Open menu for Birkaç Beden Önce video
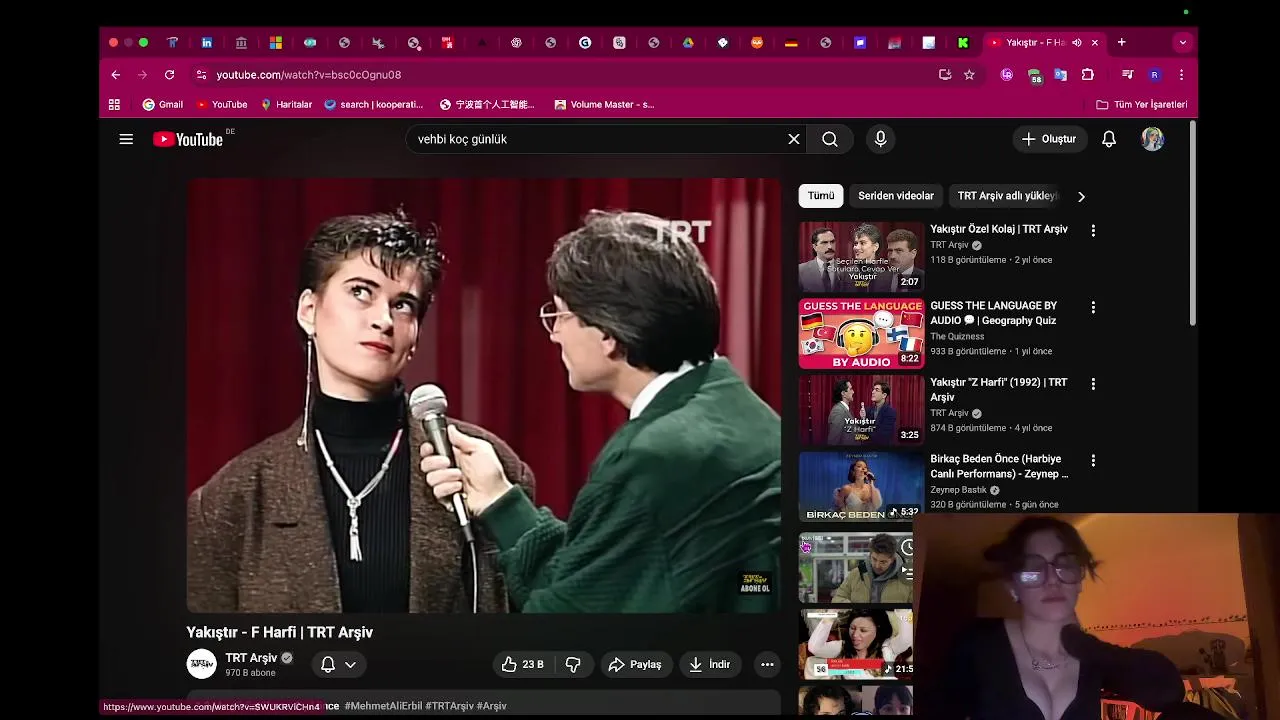 tap(1093, 461)
